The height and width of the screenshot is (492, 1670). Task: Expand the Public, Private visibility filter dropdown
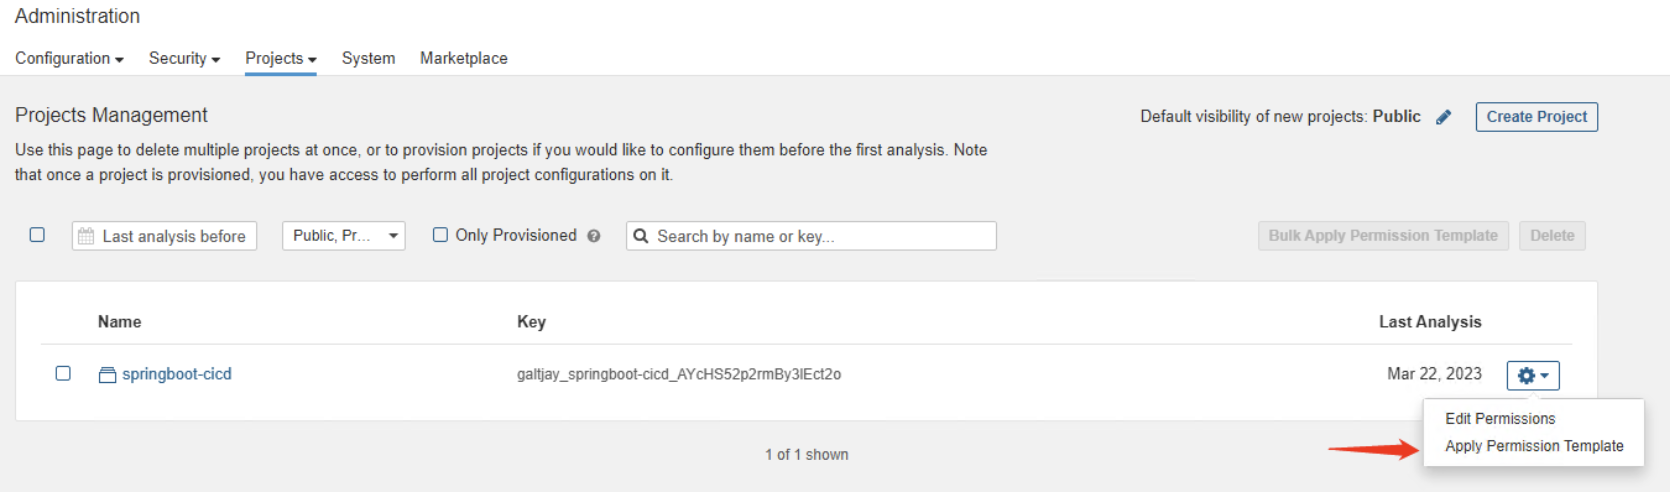click(x=343, y=236)
